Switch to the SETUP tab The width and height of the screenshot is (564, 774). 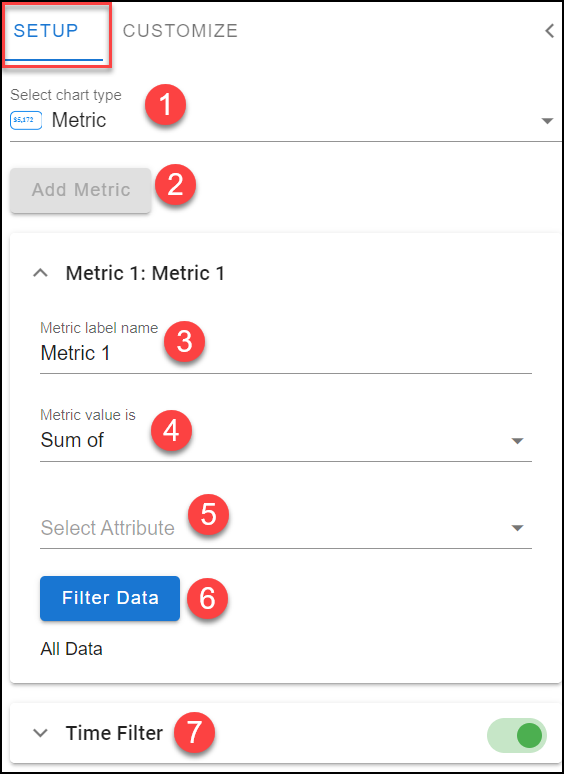tap(46, 31)
